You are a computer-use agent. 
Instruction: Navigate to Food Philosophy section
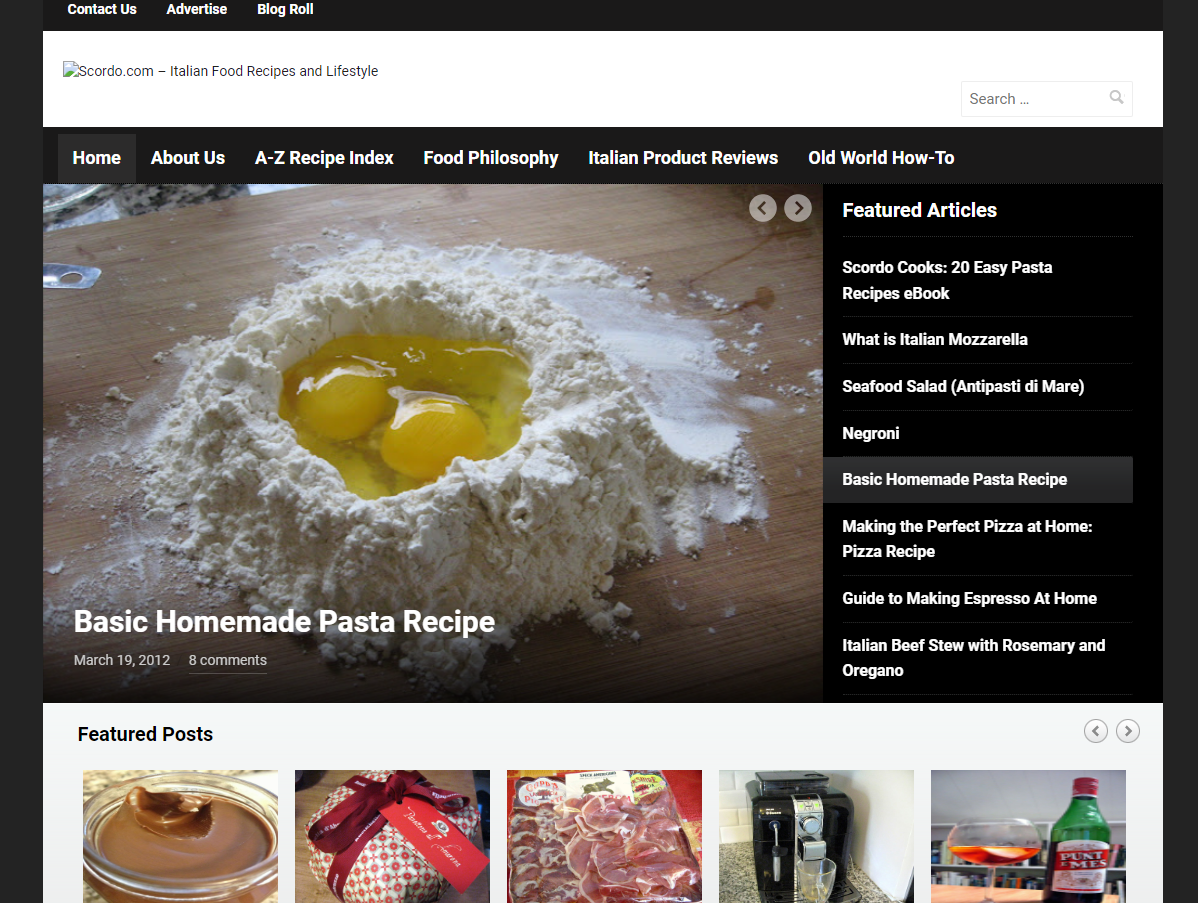click(491, 158)
